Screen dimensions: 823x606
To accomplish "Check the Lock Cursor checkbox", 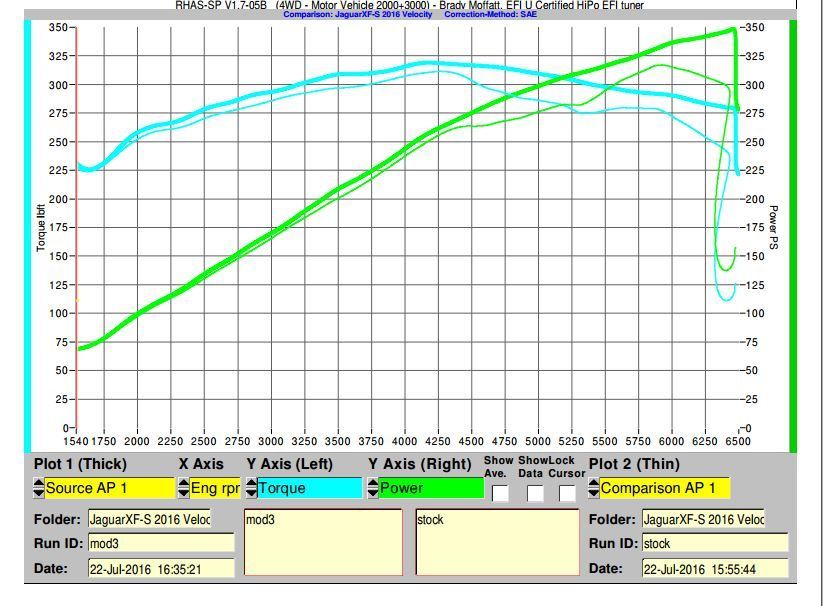I will pyautogui.click(x=567, y=493).
